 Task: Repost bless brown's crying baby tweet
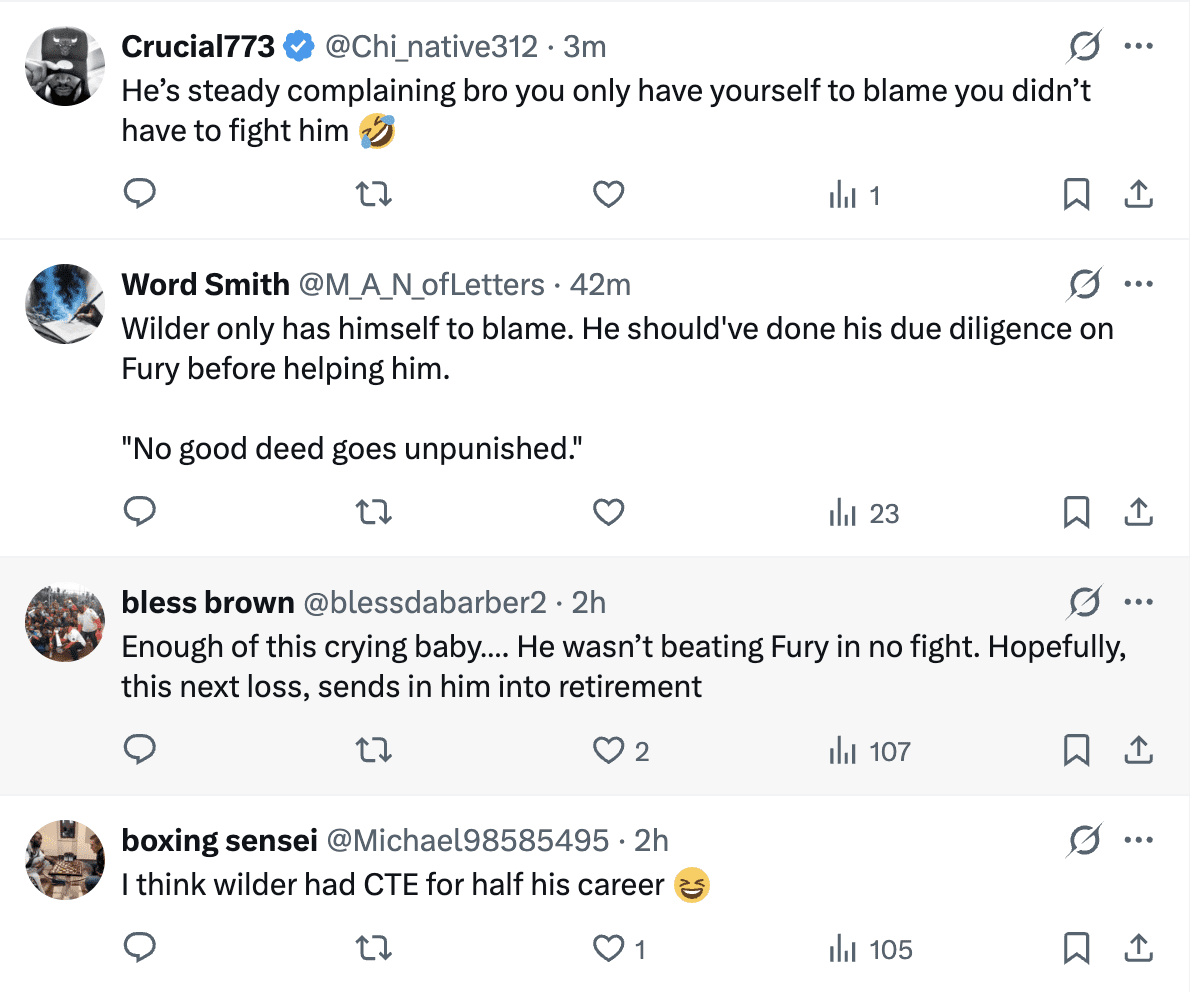point(374,751)
